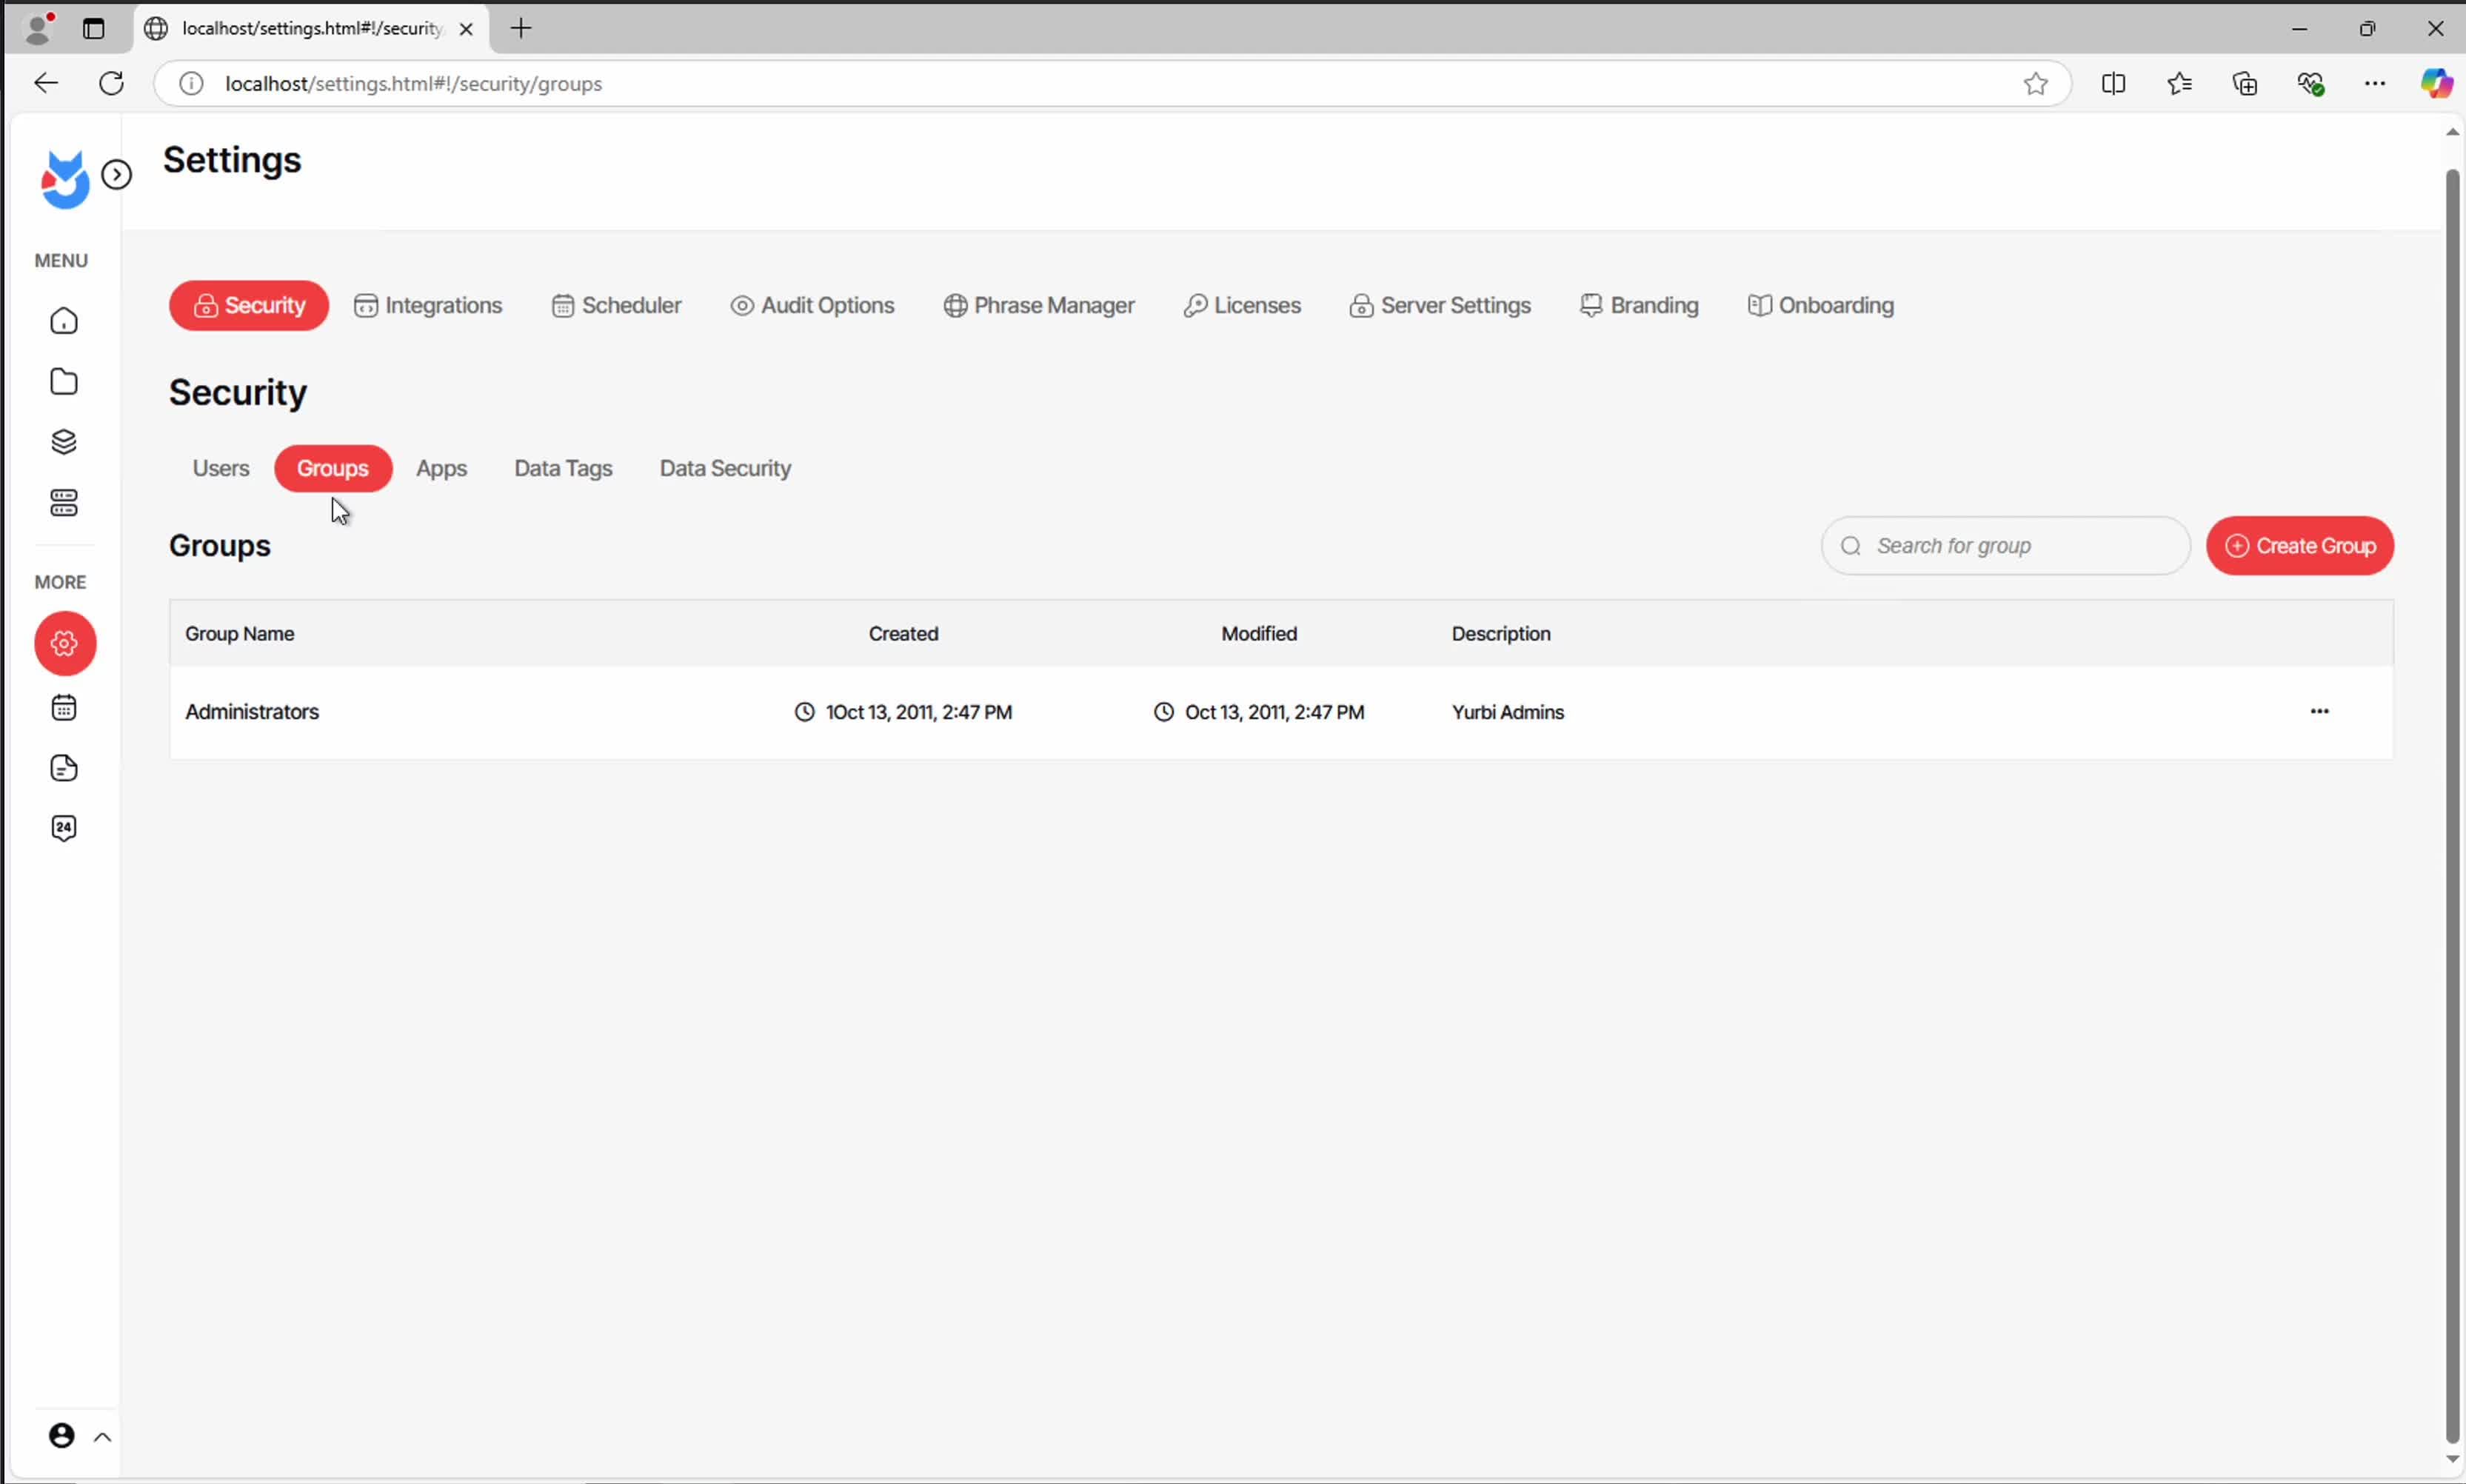This screenshot has height=1484, width=2466.
Task: Click the document report sidebar icon
Action: tap(64, 768)
